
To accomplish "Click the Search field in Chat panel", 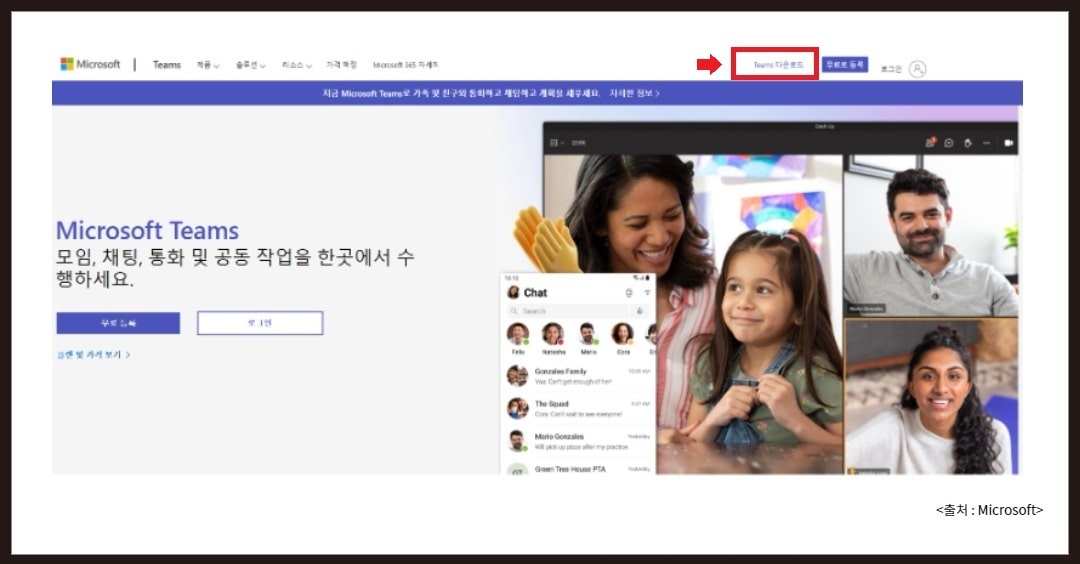I will click(578, 311).
